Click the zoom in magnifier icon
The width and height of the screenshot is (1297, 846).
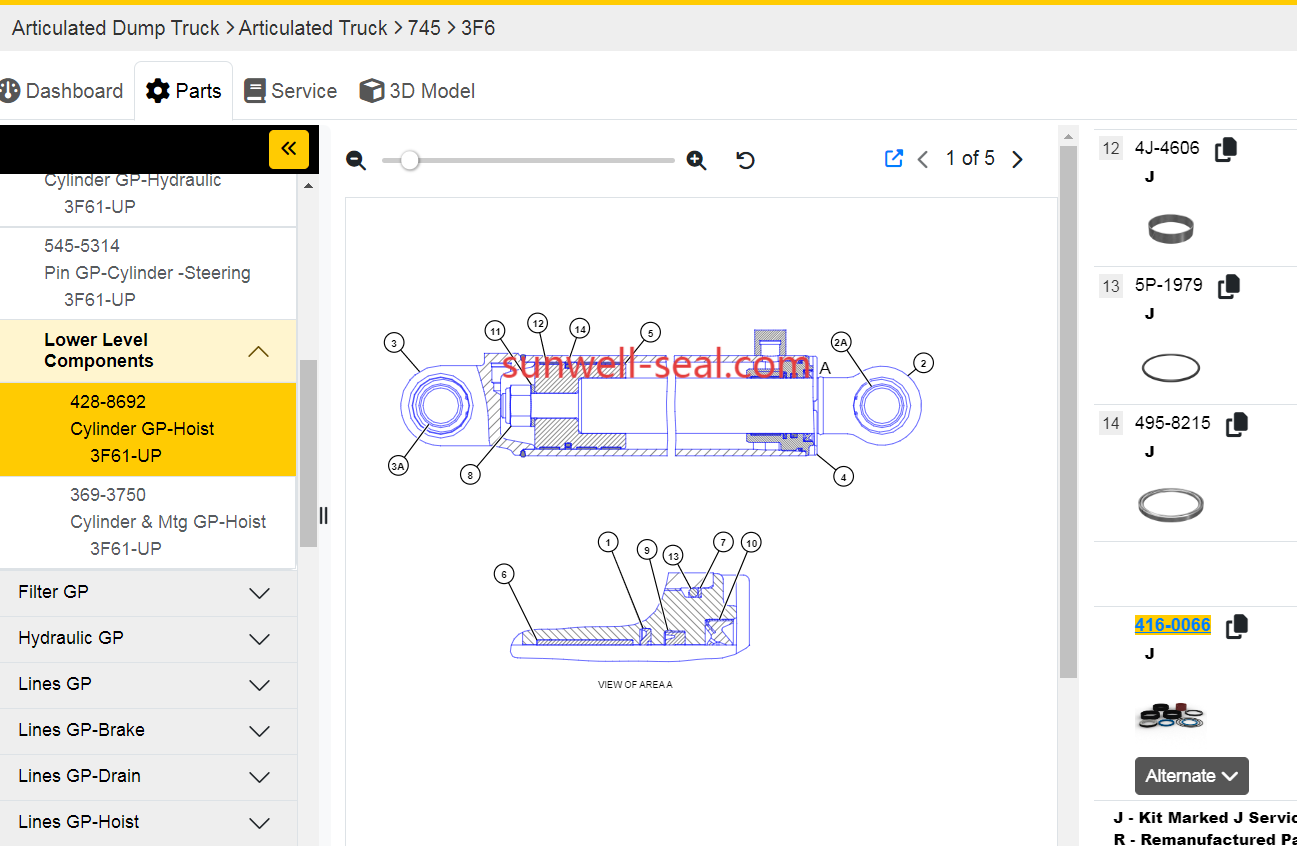(x=696, y=160)
